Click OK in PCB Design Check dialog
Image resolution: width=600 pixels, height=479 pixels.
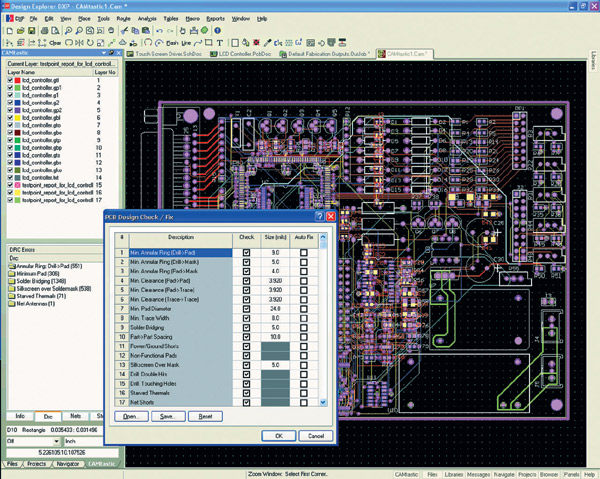279,436
